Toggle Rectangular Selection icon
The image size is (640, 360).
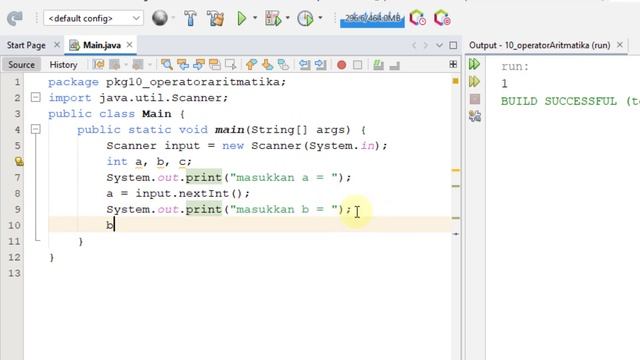click(x=231, y=64)
